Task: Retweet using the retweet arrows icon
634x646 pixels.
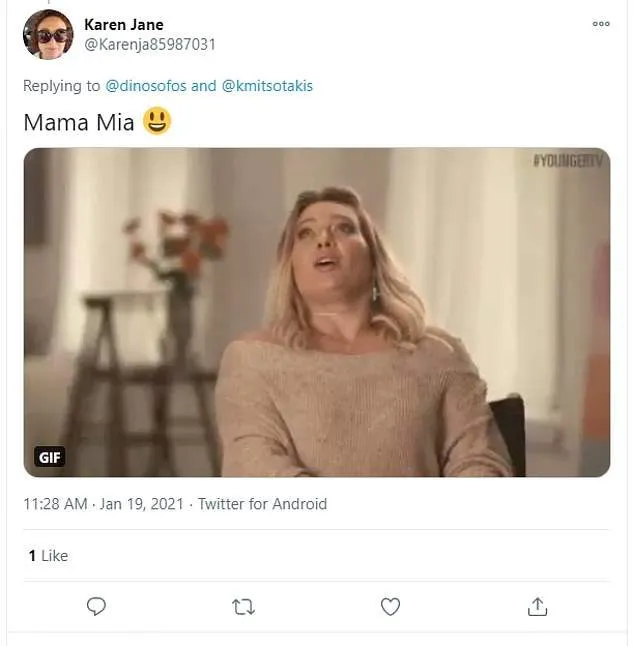Action: coord(243,606)
